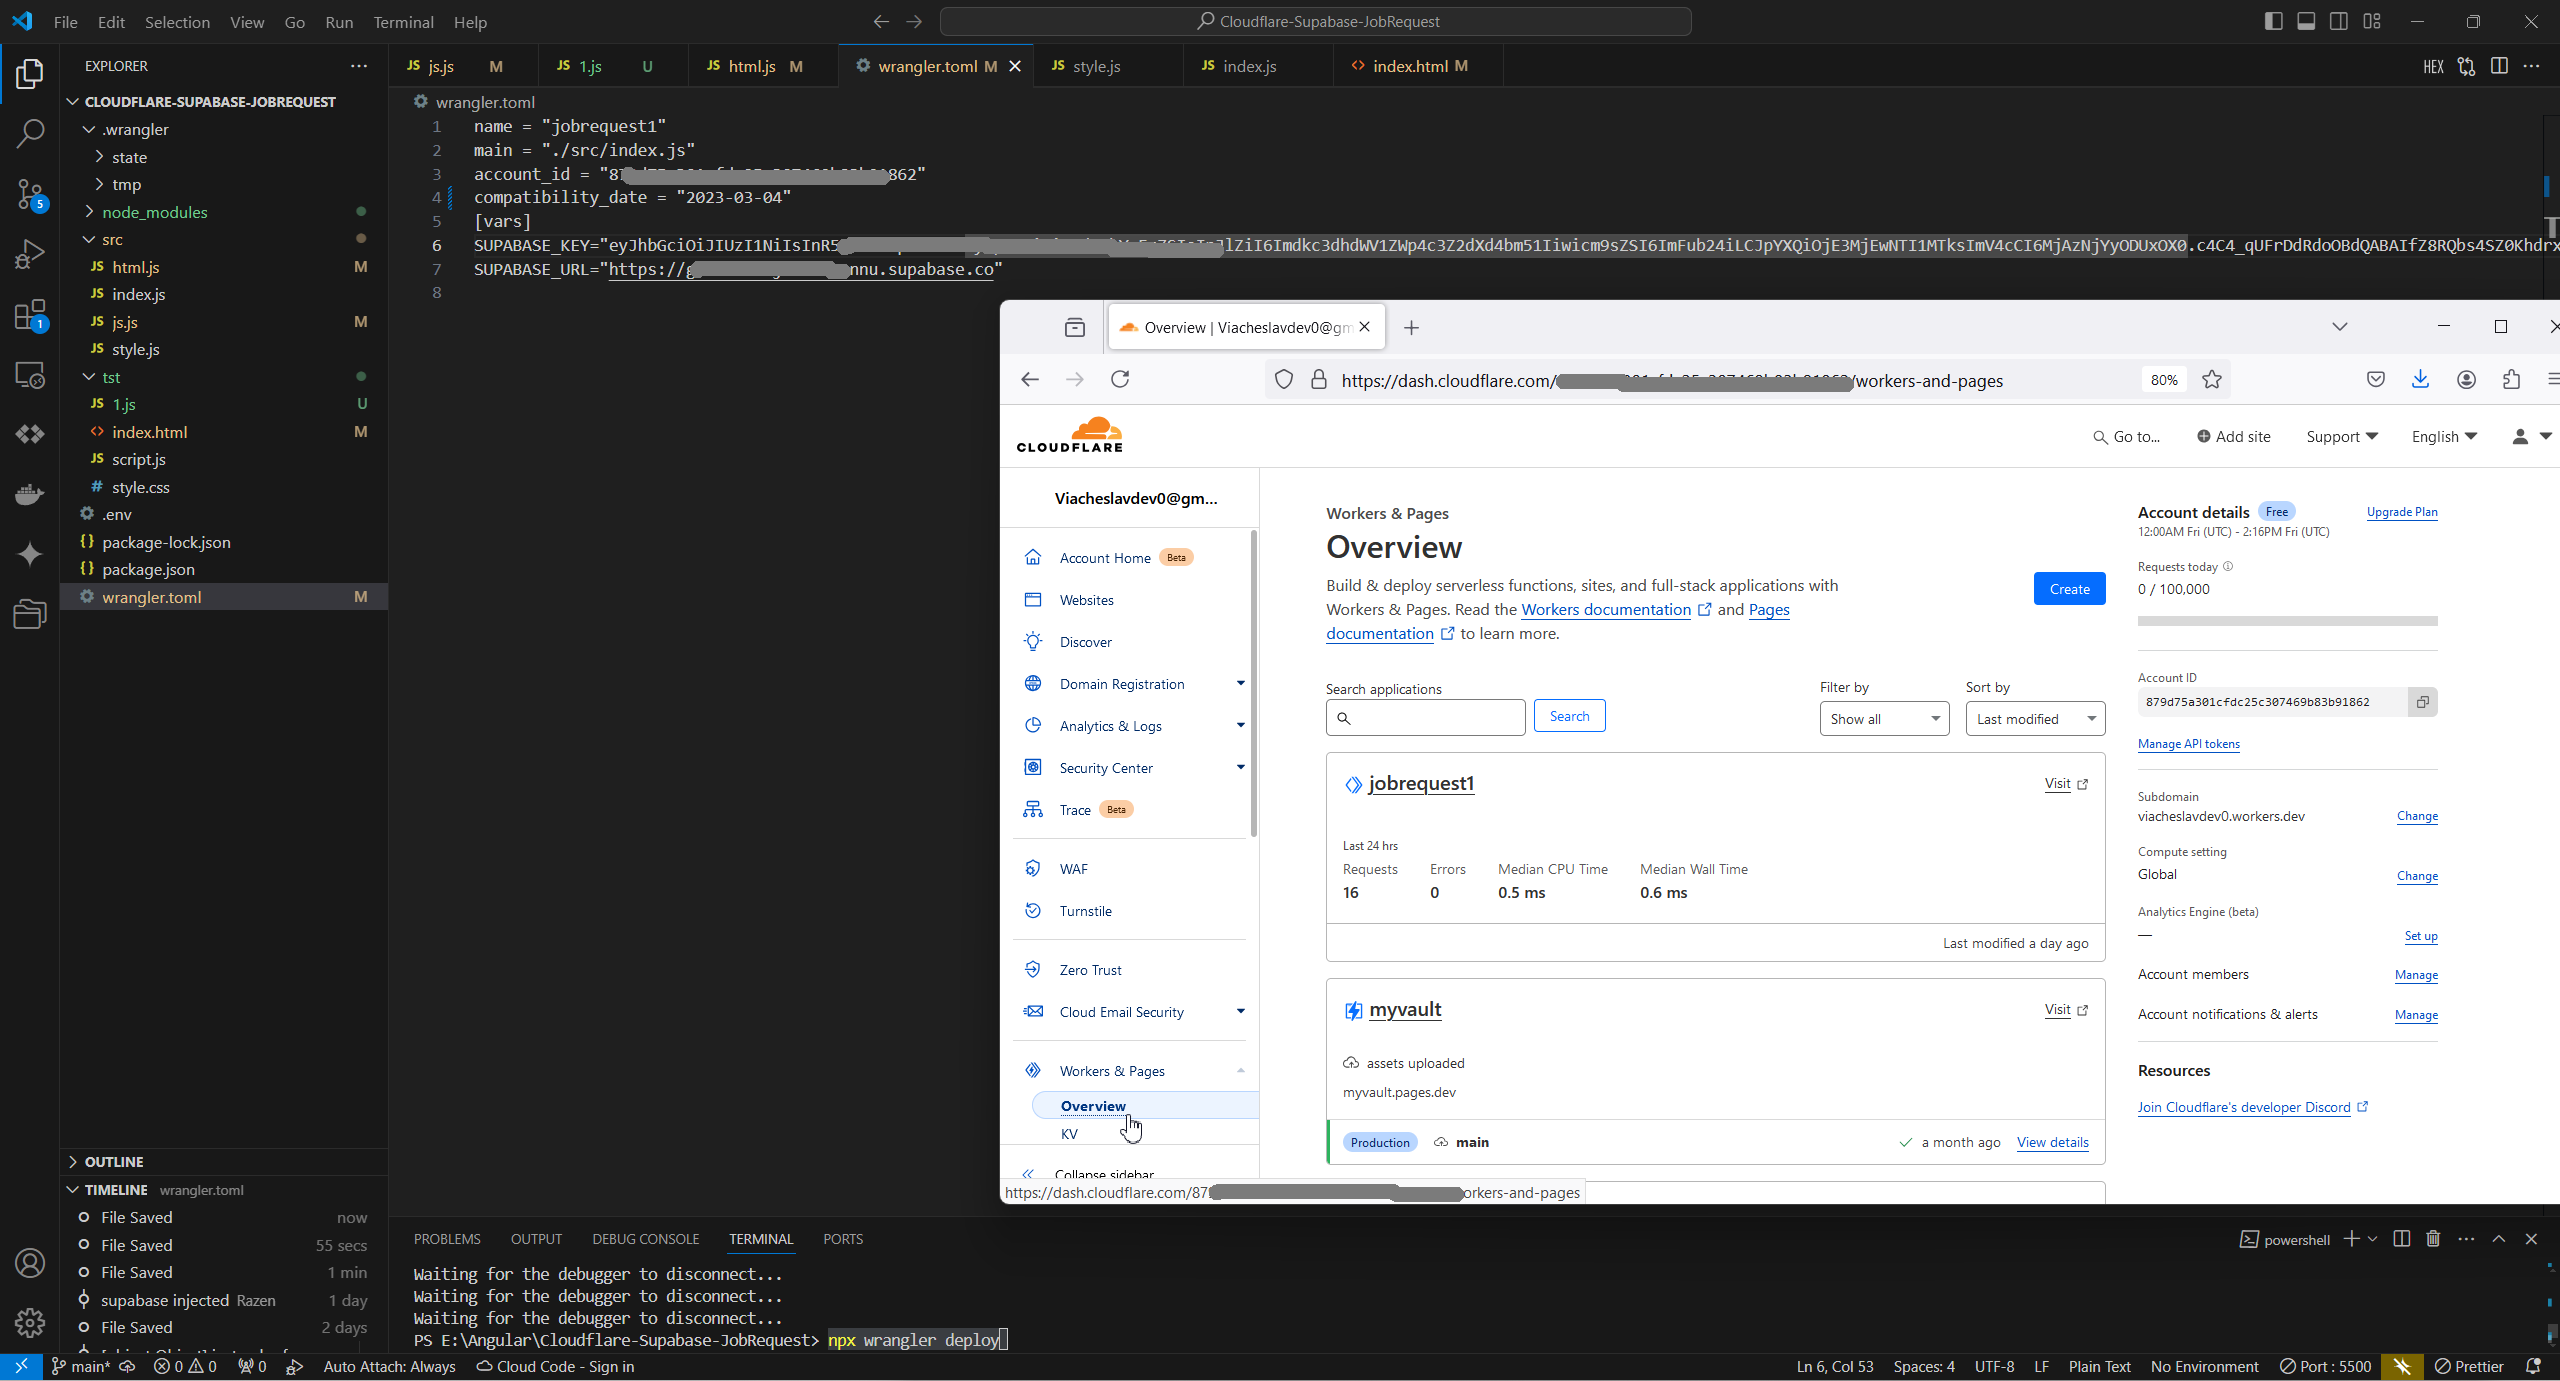Open the Docker view in activity bar

click(30, 494)
